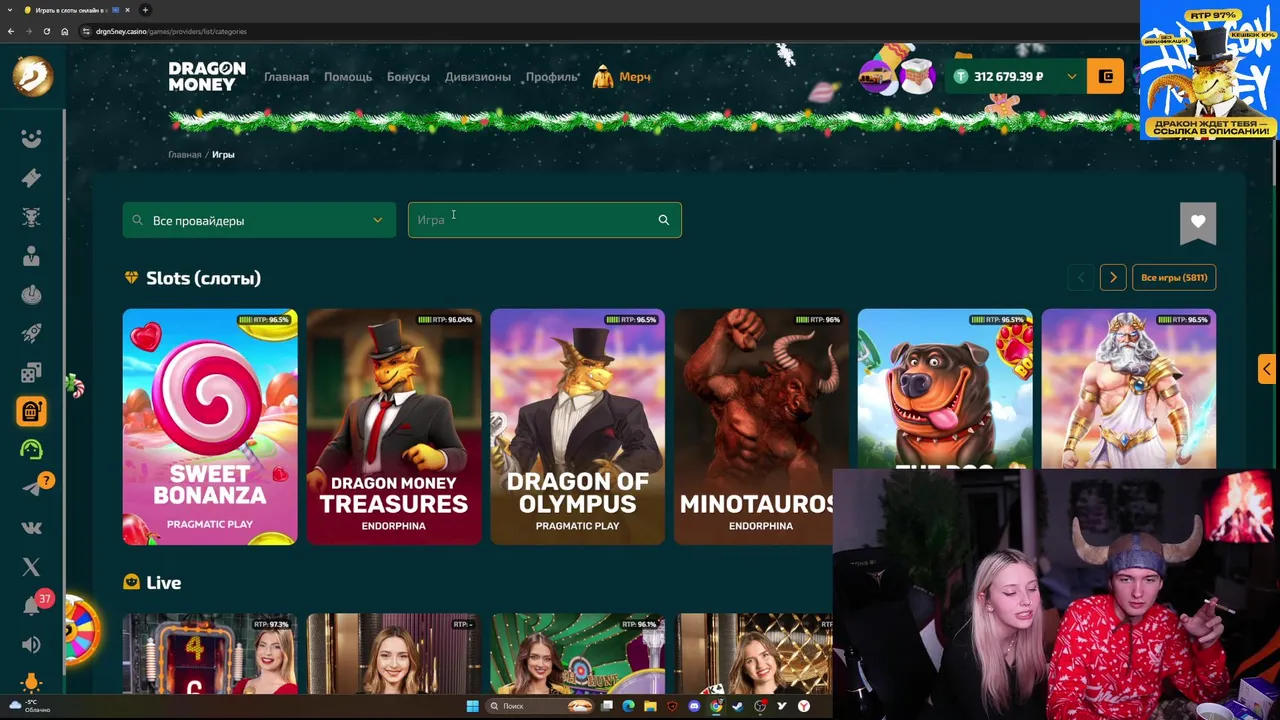Open the Telegram icon in the sidebar
This screenshot has width=1280, height=720.
pos(31,488)
